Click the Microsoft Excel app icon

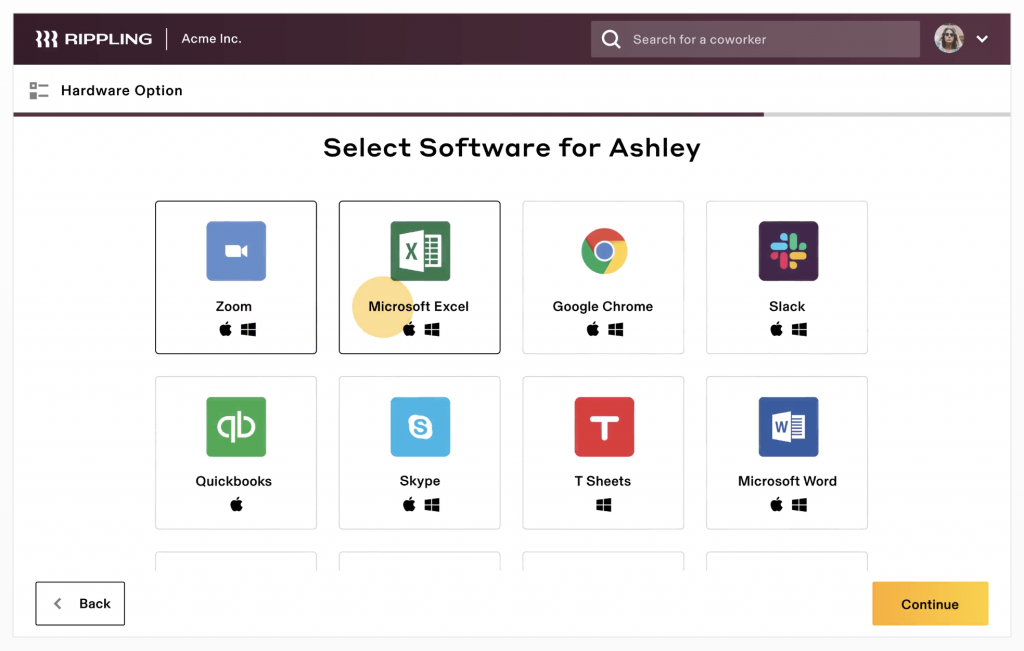click(420, 251)
